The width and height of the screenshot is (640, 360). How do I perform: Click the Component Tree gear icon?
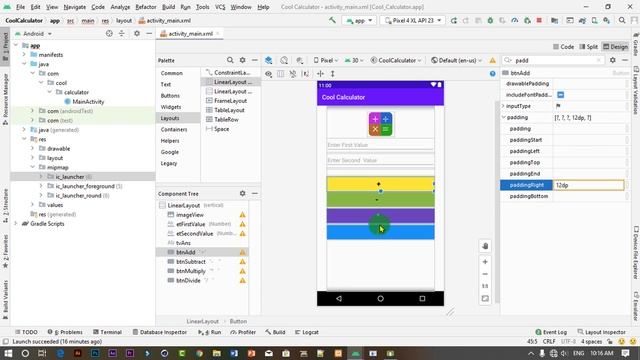(242, 193)
